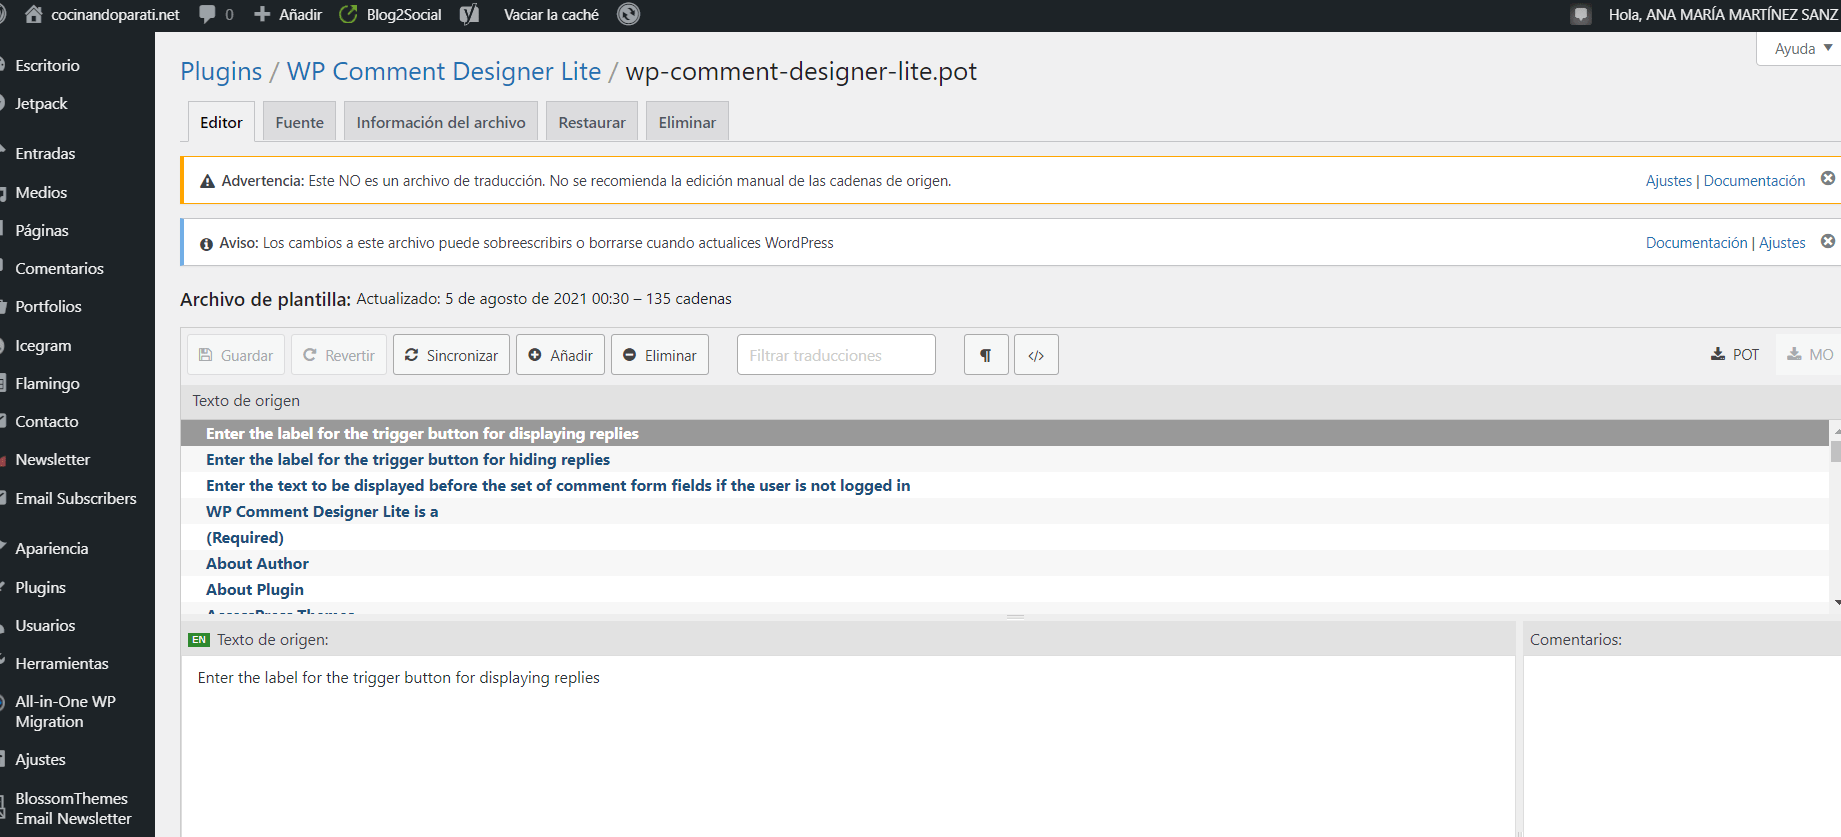Image resolution: width=1841 pixels, height=837 pixels.
Task: Click the notification icon beside Hola greeting
Action: tap(1581, 14)
